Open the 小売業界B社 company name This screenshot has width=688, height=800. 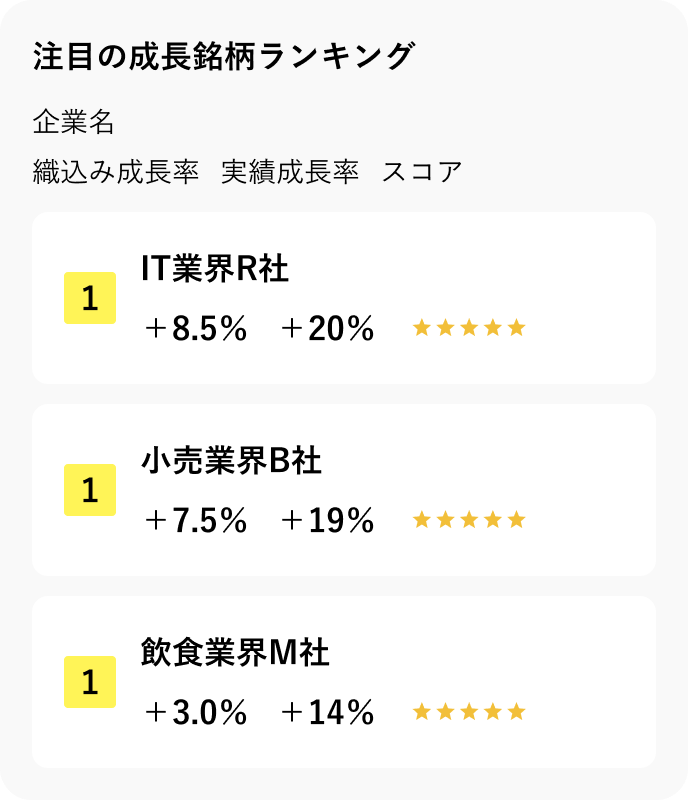(232, 460)
